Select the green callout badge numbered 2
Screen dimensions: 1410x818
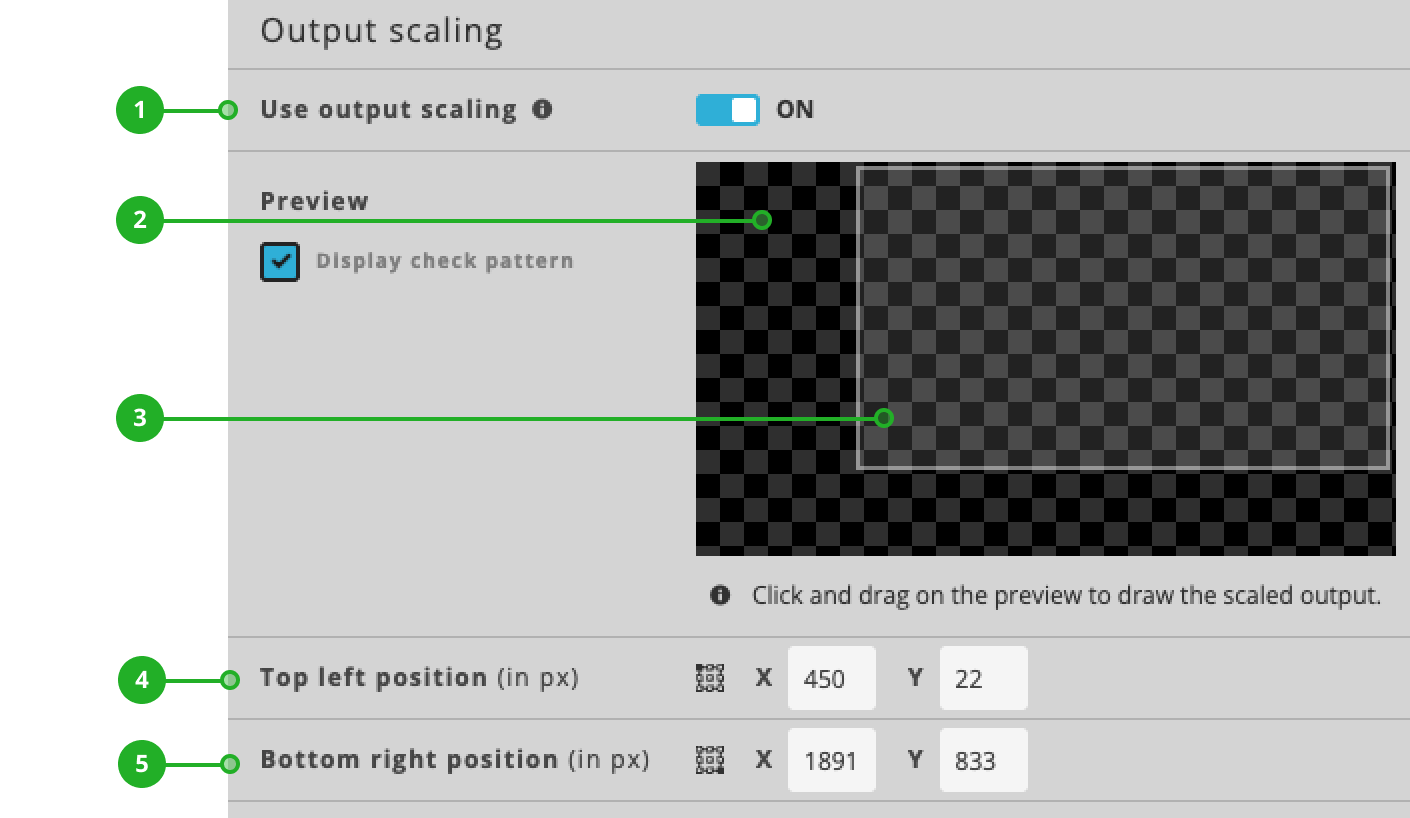[139, 220]
